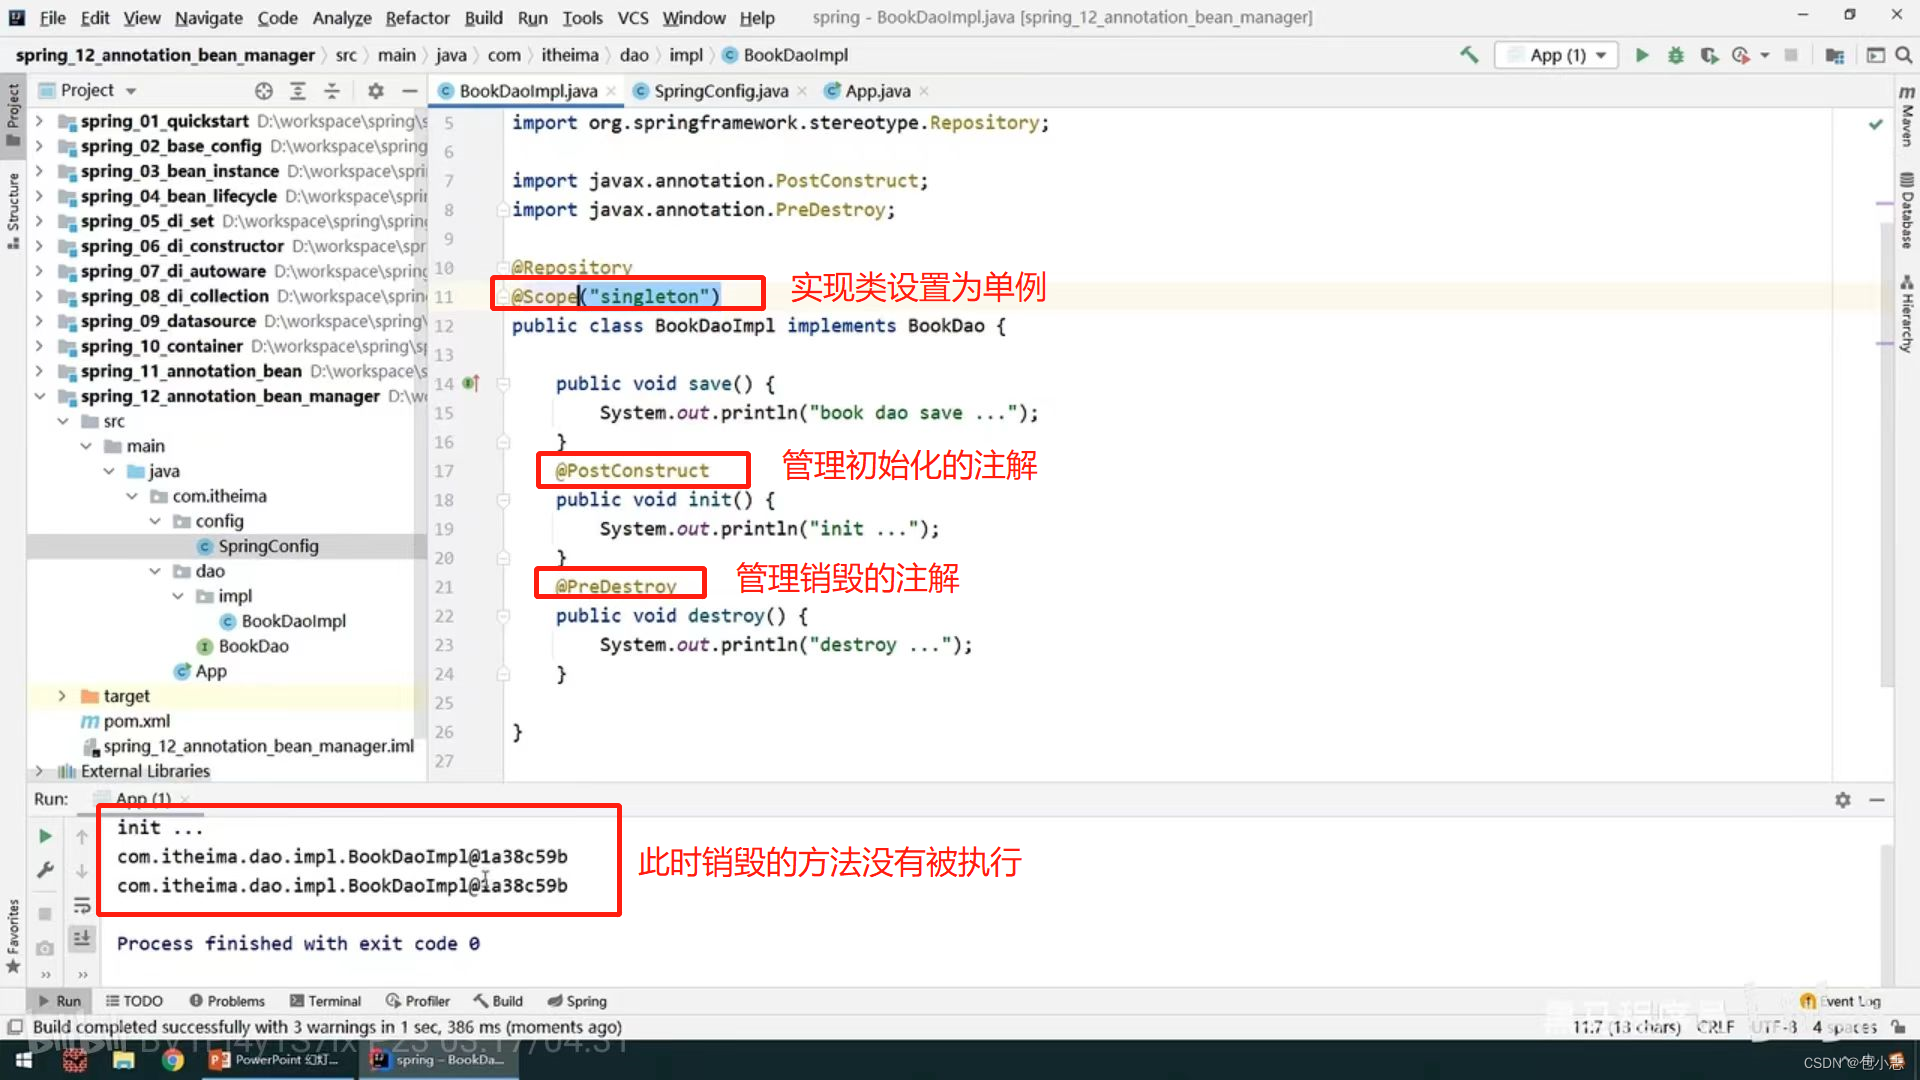Click the gutter implement icon at line 14
This screenshot has height=1080, width=1920.
click(x=471, y=383)
